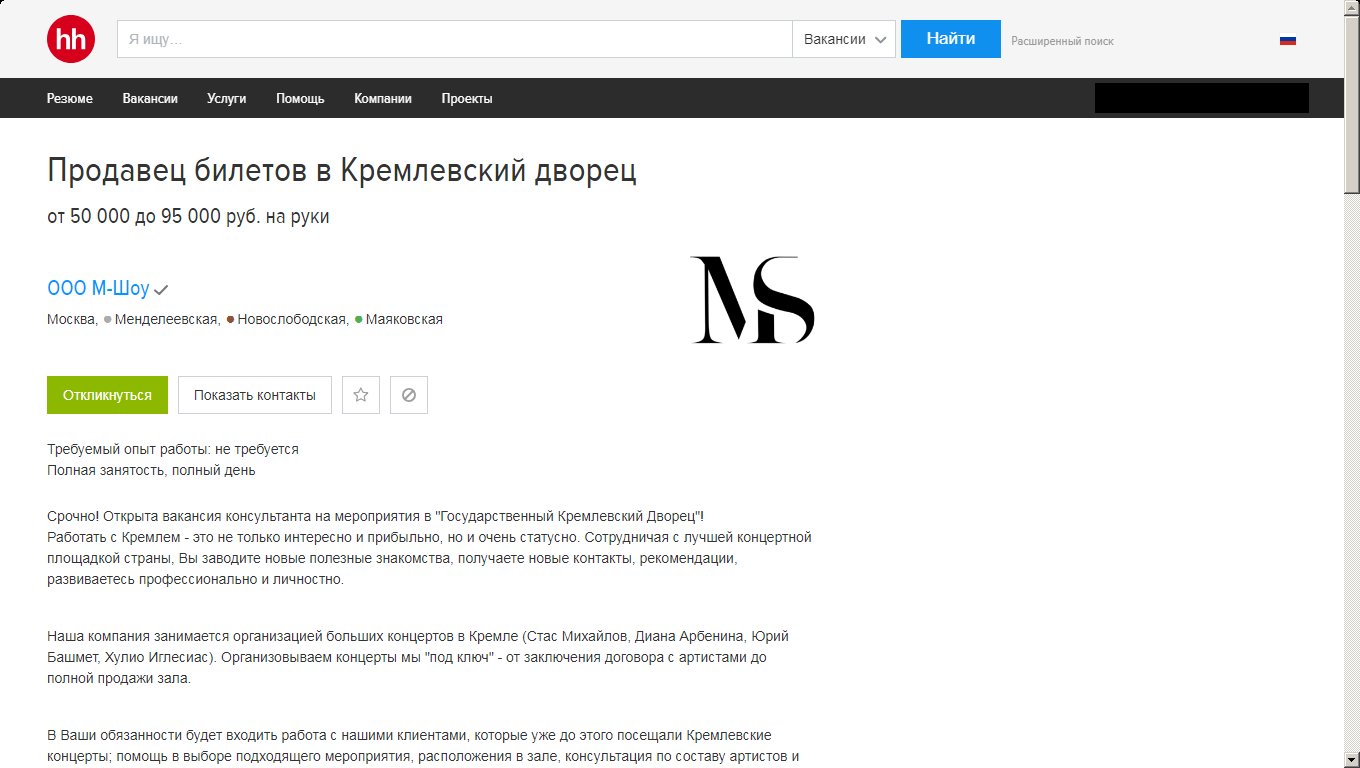Click the vertical scrollbar thumb
This screenshot has width=1360, height=768.
click(x=1352, y=104)
